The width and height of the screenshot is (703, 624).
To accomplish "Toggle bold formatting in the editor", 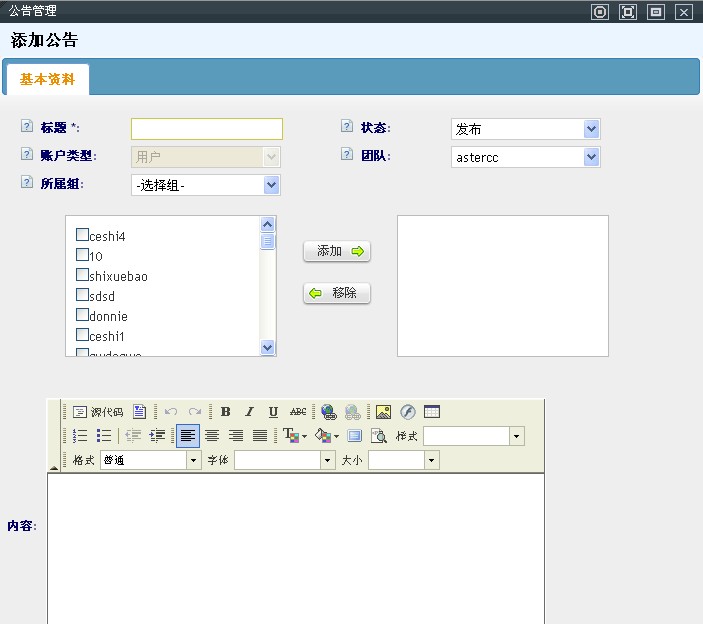I will [x=226, y=412].
